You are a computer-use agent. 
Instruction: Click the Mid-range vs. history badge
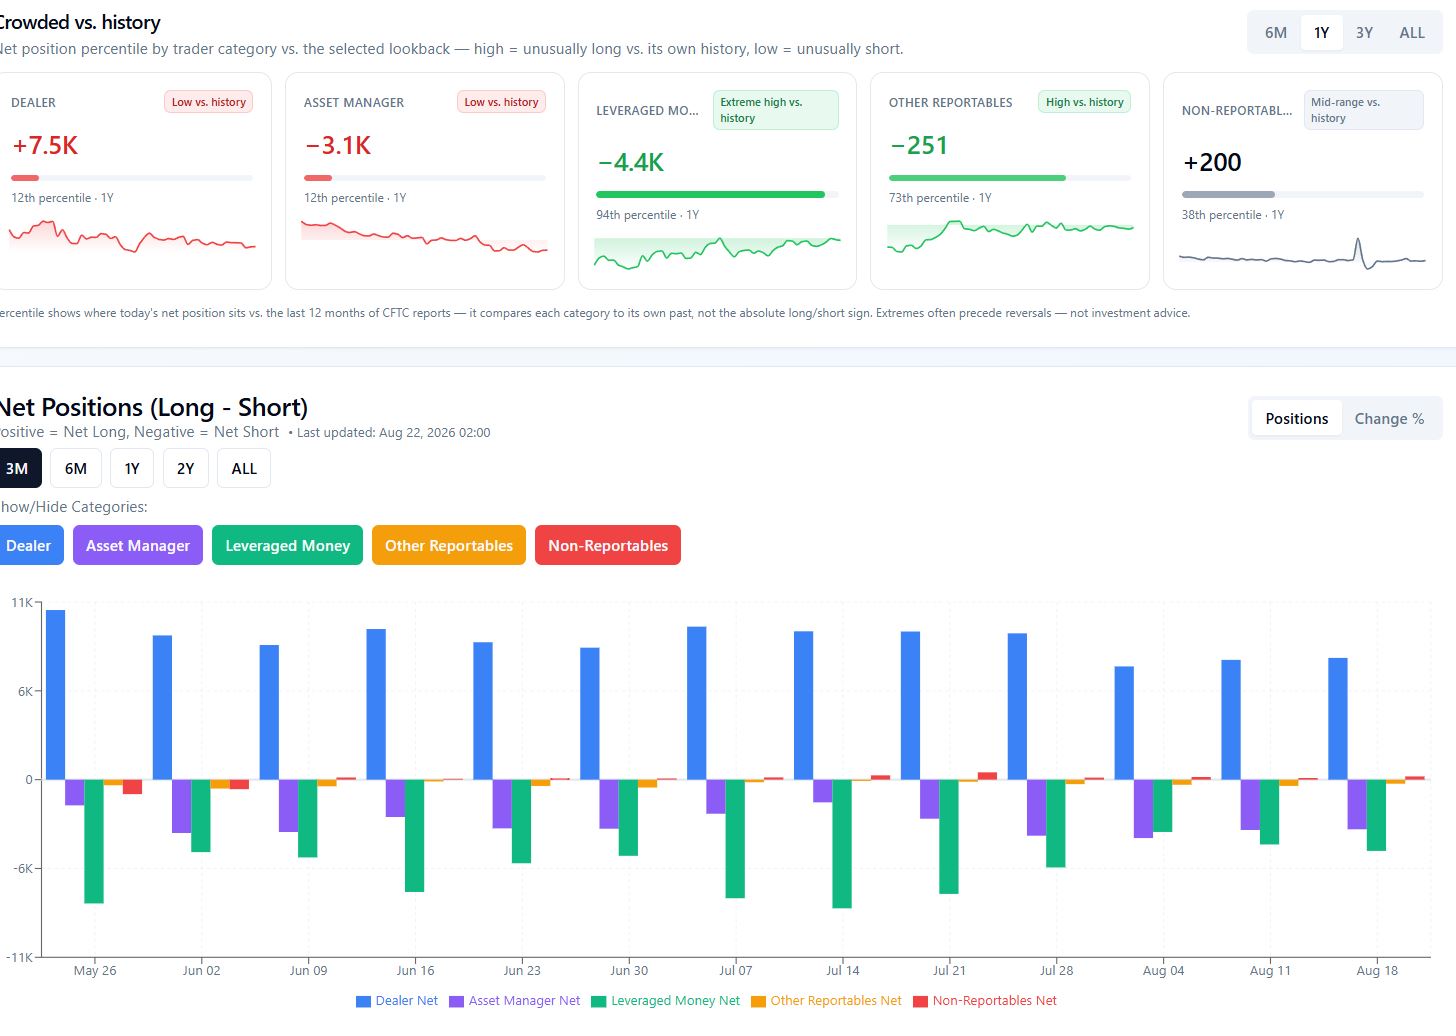click(1363, 110)
